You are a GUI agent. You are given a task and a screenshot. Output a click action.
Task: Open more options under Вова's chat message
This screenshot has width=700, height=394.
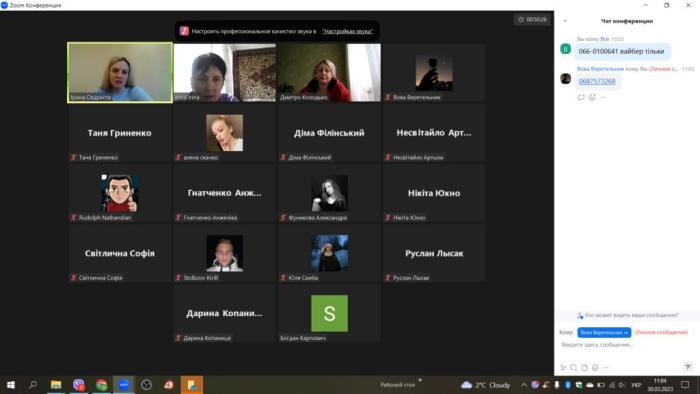click(x=603, y=97)
